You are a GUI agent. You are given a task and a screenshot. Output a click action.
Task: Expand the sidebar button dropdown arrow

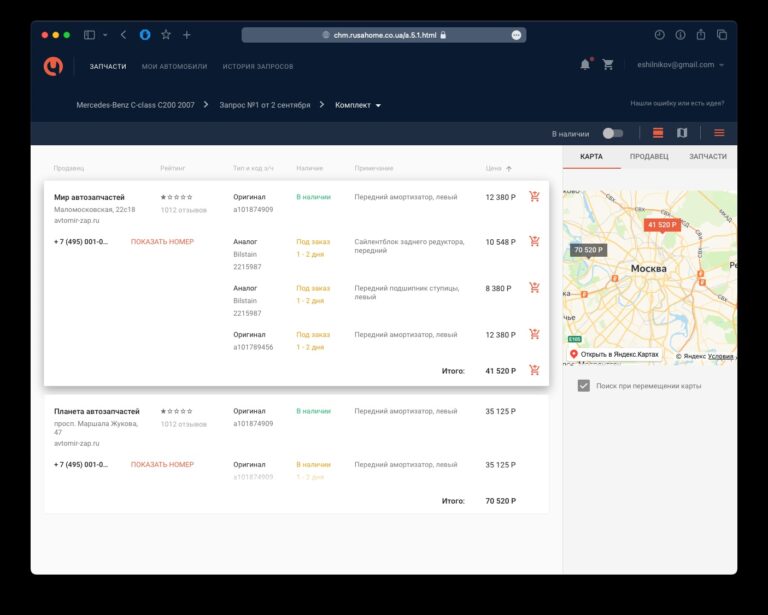[105, 35]
